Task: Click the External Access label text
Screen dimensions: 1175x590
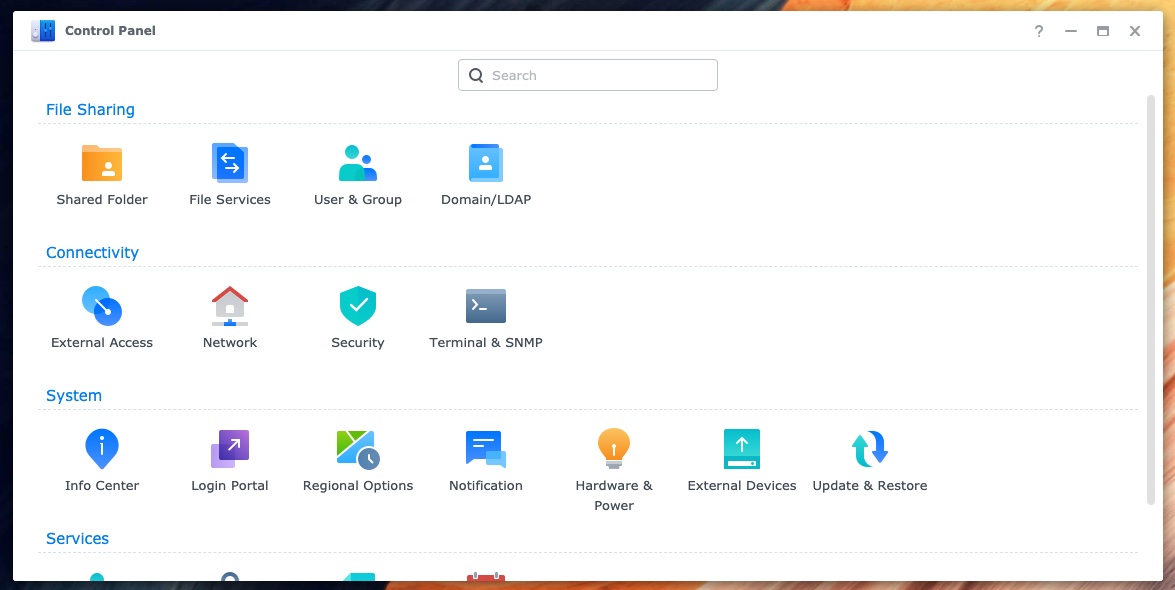Action: click(x=102, y=343)
